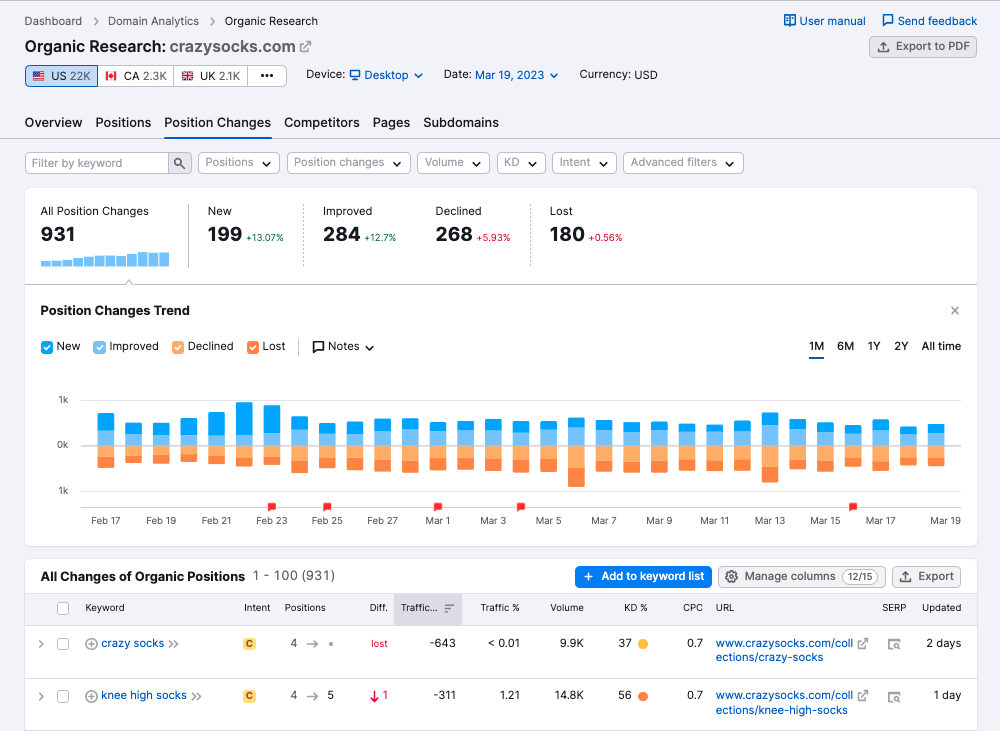Show more country databases via ellipsis

coord(267,76)
